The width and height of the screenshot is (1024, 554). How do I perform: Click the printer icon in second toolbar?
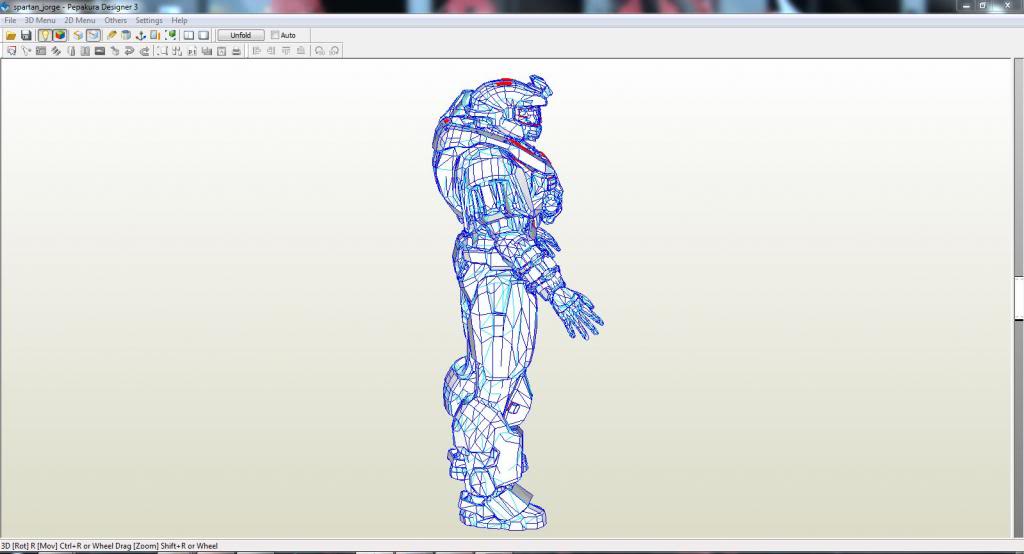pos(236,51)
